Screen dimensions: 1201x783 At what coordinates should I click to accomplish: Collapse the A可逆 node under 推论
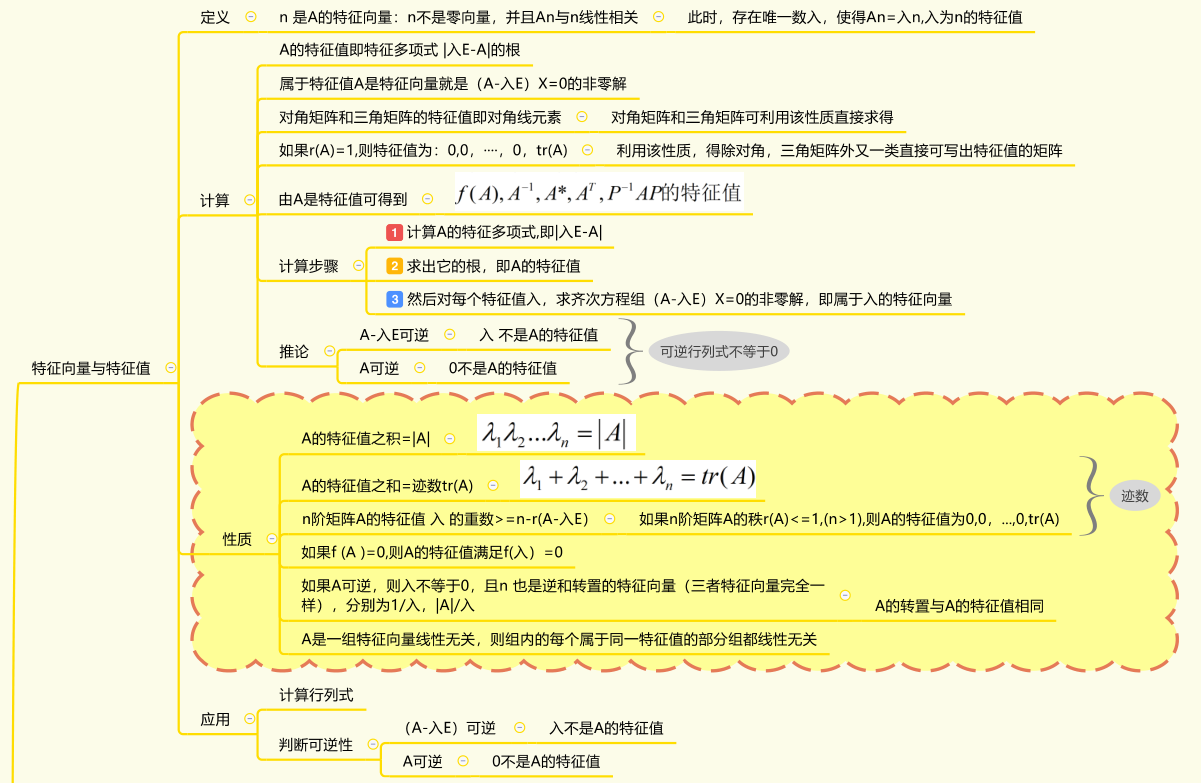pyautogui.click(x=419, y=368)
